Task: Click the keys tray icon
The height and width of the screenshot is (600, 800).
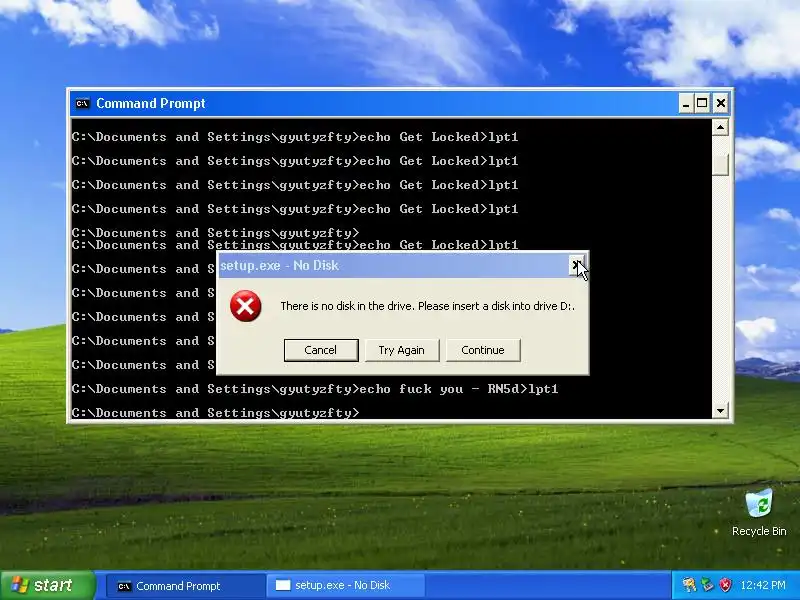Action: coord(689,585)
